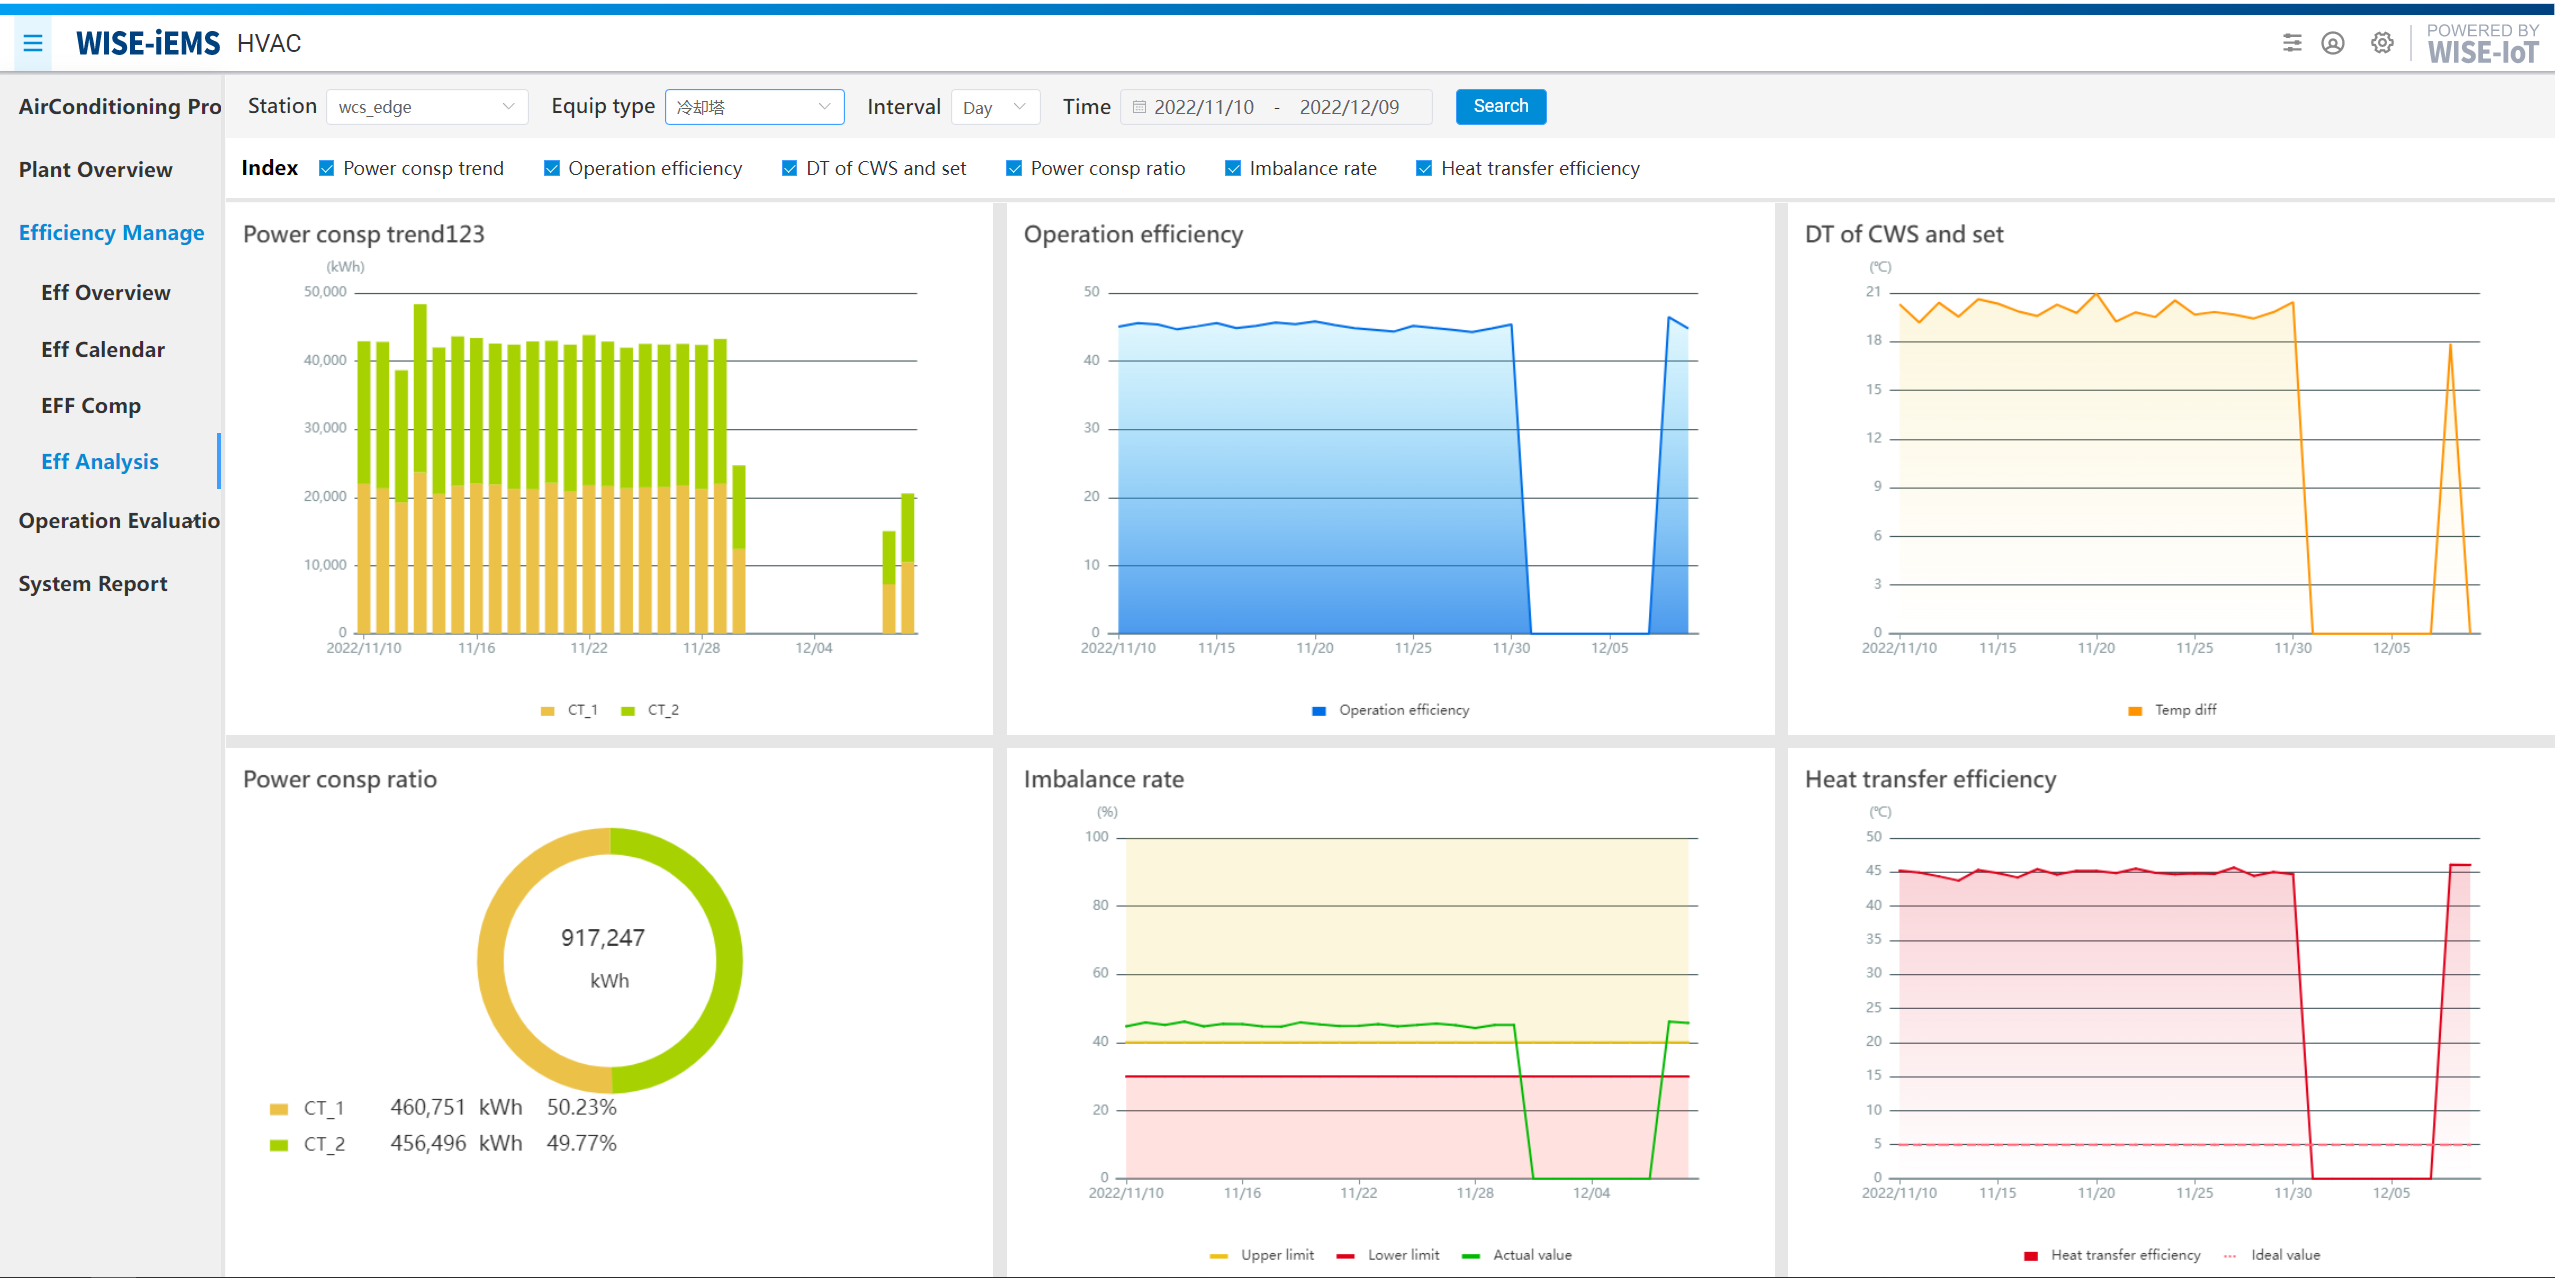Toggle Actual value legend in Imbalance rate
The width and height of the screenshot is (2555, 1278).
[1517, 1255]
